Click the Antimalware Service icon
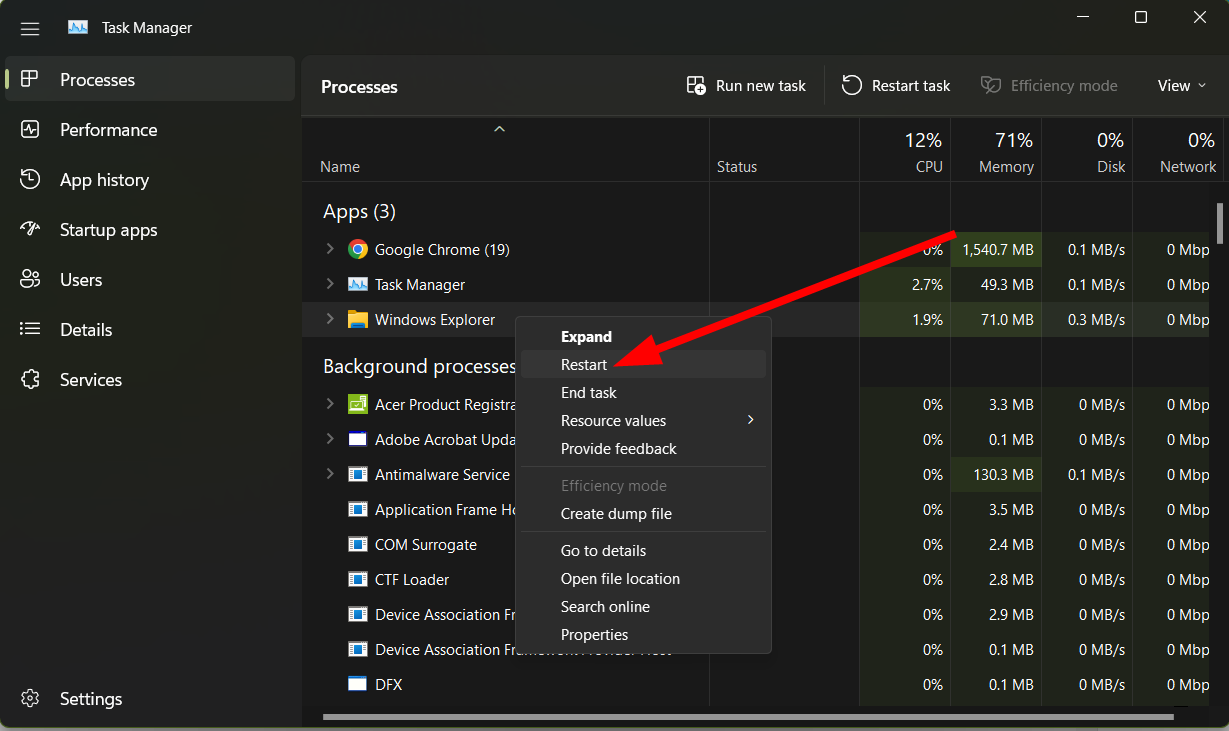1229x731 pixels. pos(358,474)
